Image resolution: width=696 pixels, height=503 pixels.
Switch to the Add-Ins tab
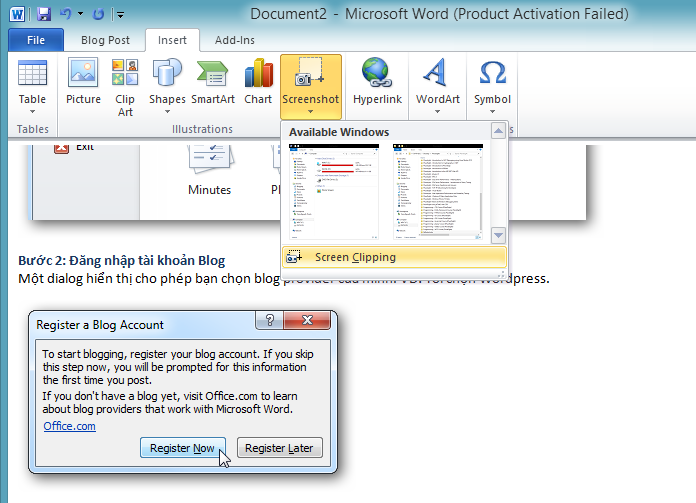click(x=235, y=40)
